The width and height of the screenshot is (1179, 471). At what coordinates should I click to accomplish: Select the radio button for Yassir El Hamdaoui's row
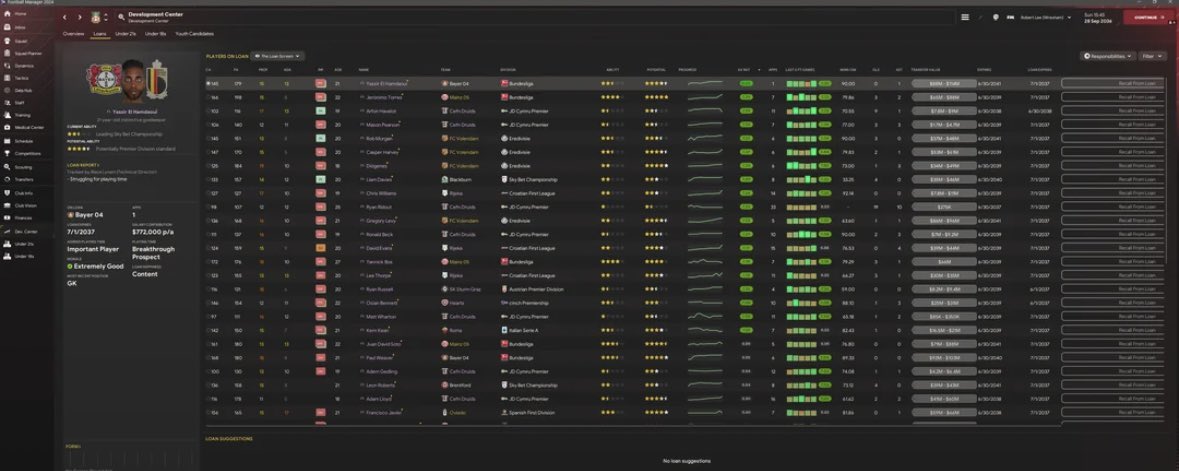click(208, 84)
